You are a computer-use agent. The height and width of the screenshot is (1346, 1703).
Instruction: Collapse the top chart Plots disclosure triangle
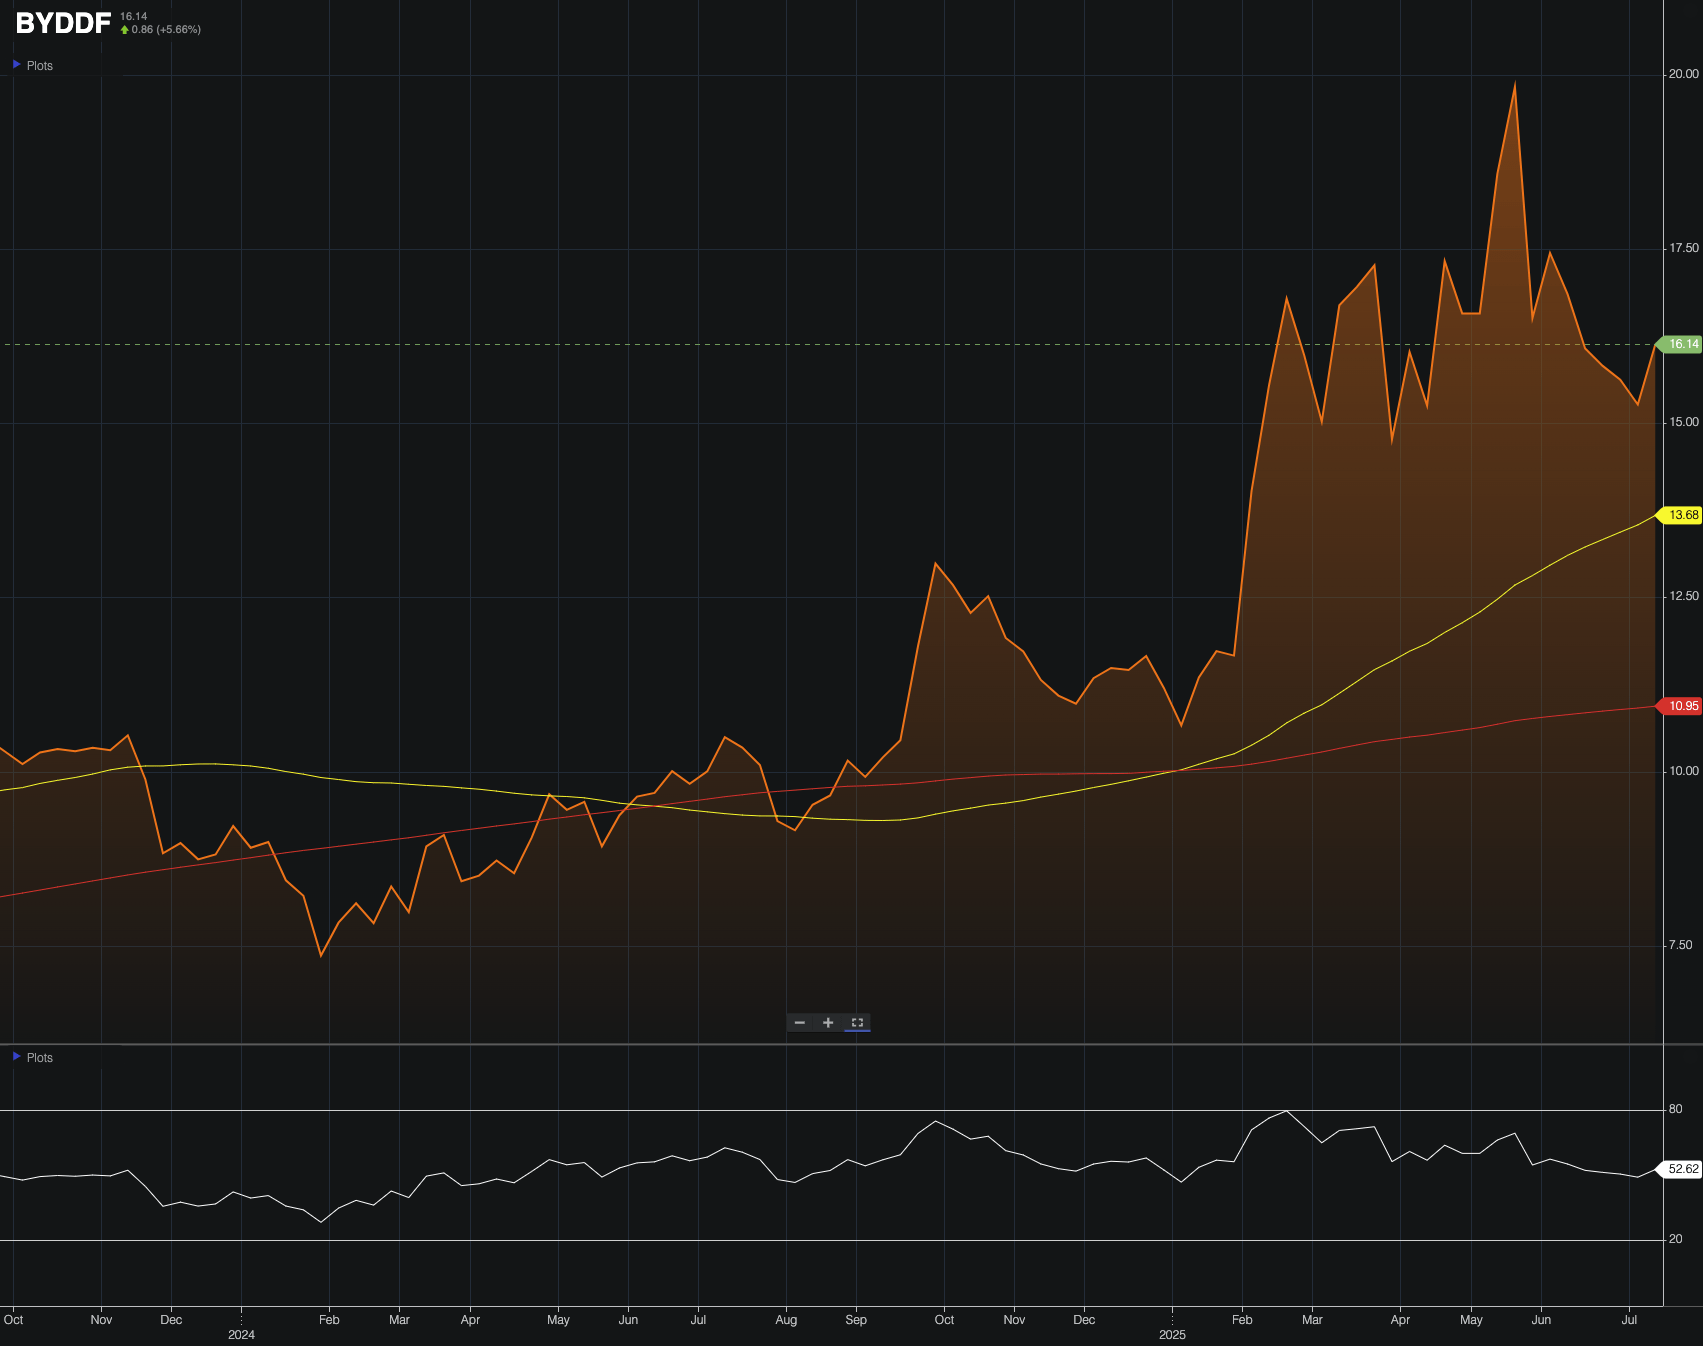(16, 64)
